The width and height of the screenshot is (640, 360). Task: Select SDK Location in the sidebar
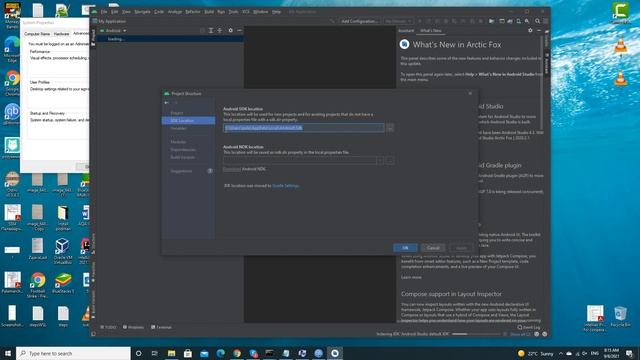tap(189, 120)
